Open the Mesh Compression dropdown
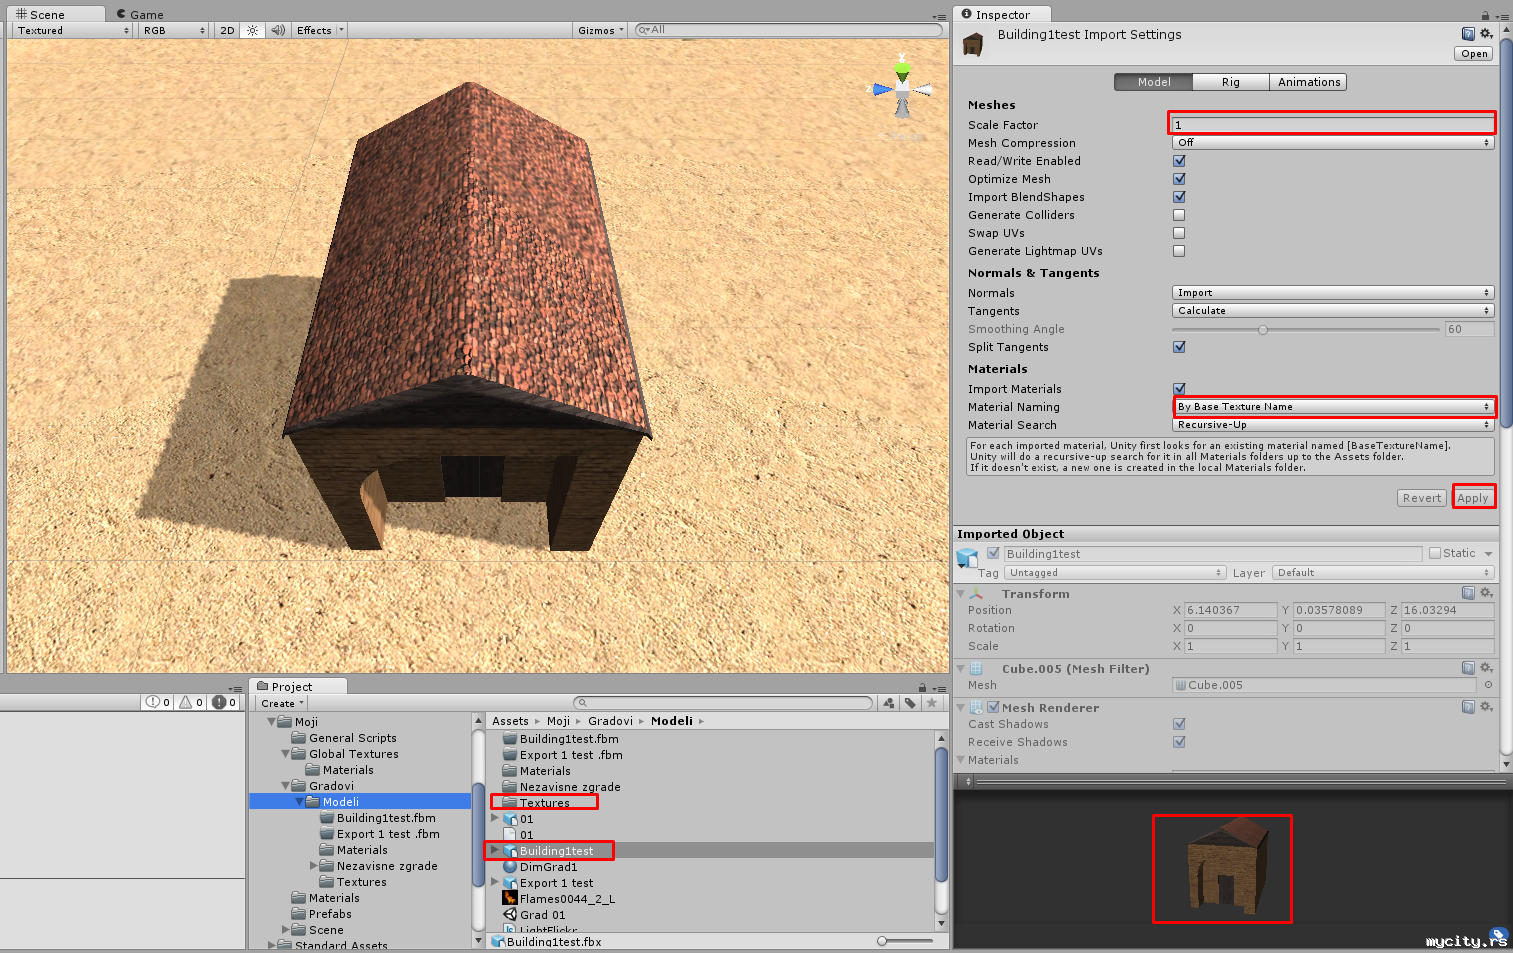This screenshot has height=953, width=1513. tap(1333, 143)
